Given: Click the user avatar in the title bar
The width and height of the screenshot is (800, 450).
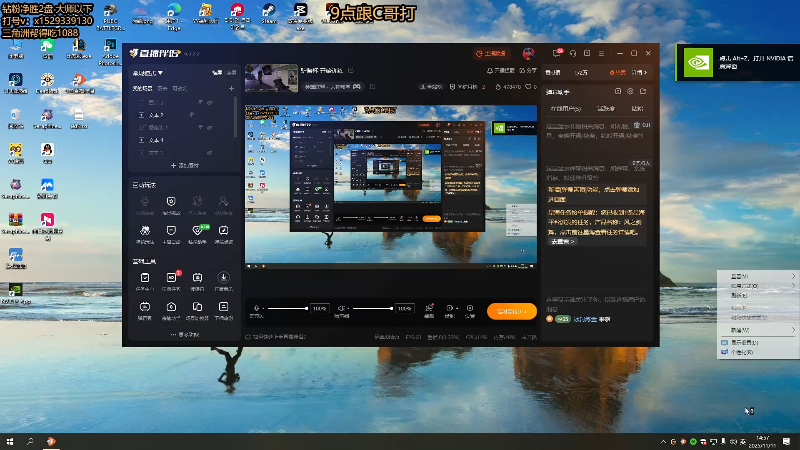Looking at the screenshot, I should coord(529,53).
